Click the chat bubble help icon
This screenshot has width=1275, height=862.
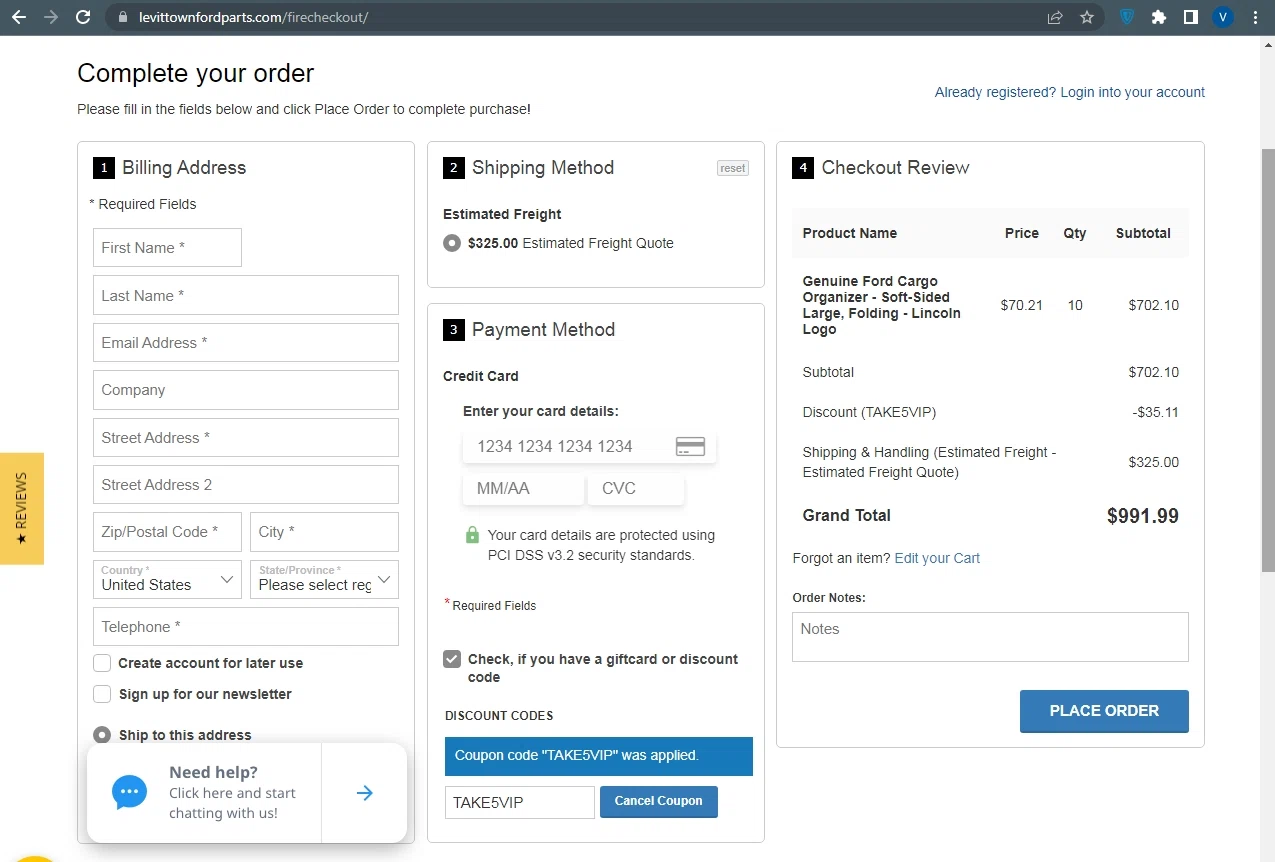(129, 792)
